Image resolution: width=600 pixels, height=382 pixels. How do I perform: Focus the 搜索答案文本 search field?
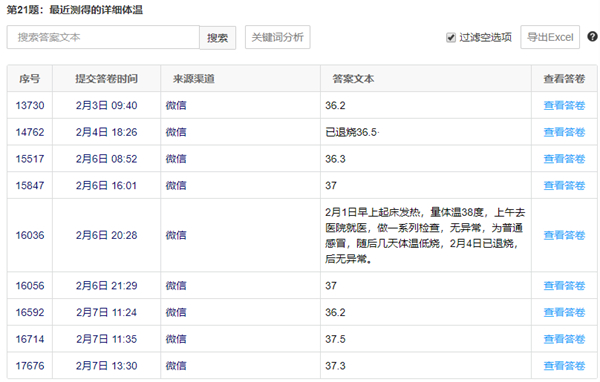[x=103, y=37]
